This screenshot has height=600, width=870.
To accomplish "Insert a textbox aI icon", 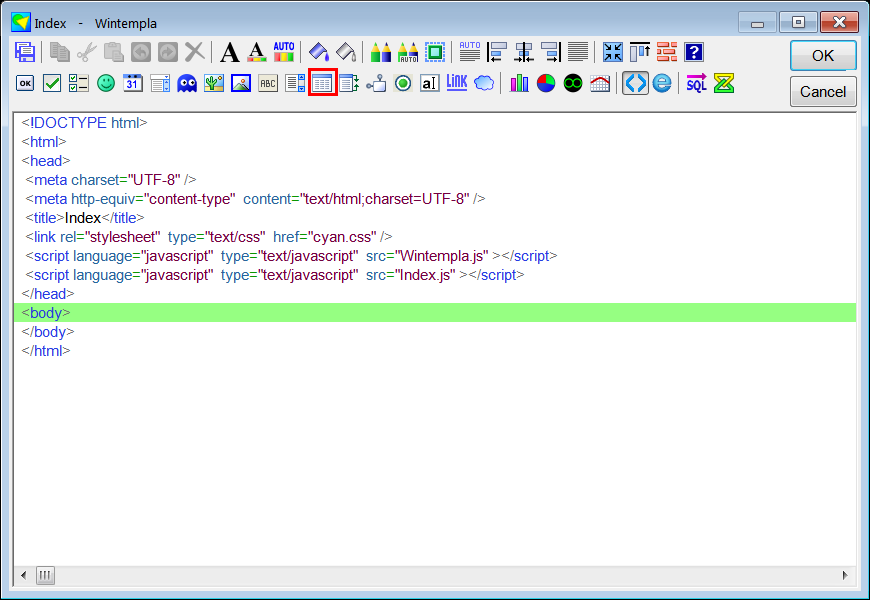I will tap(430, 84).
